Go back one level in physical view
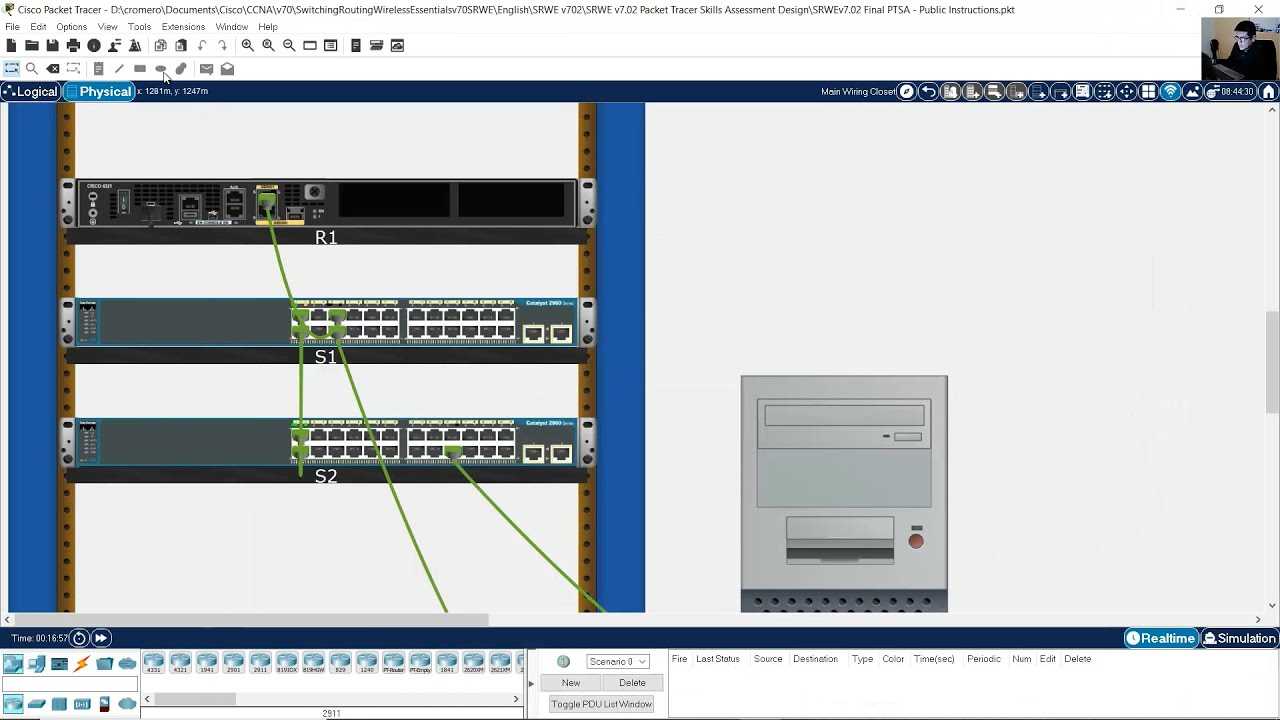The width and height of the screenshot is (1280, 720). coord(928,91)
